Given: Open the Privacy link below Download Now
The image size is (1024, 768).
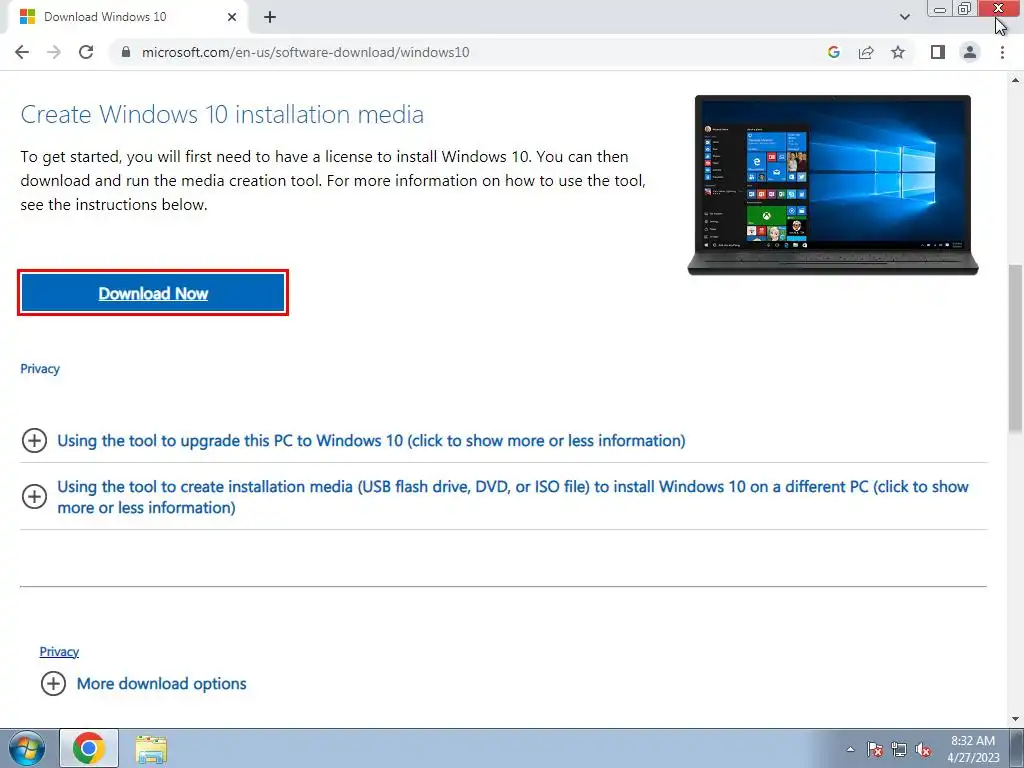Looking at the screenshot, I should coord(40,369).
